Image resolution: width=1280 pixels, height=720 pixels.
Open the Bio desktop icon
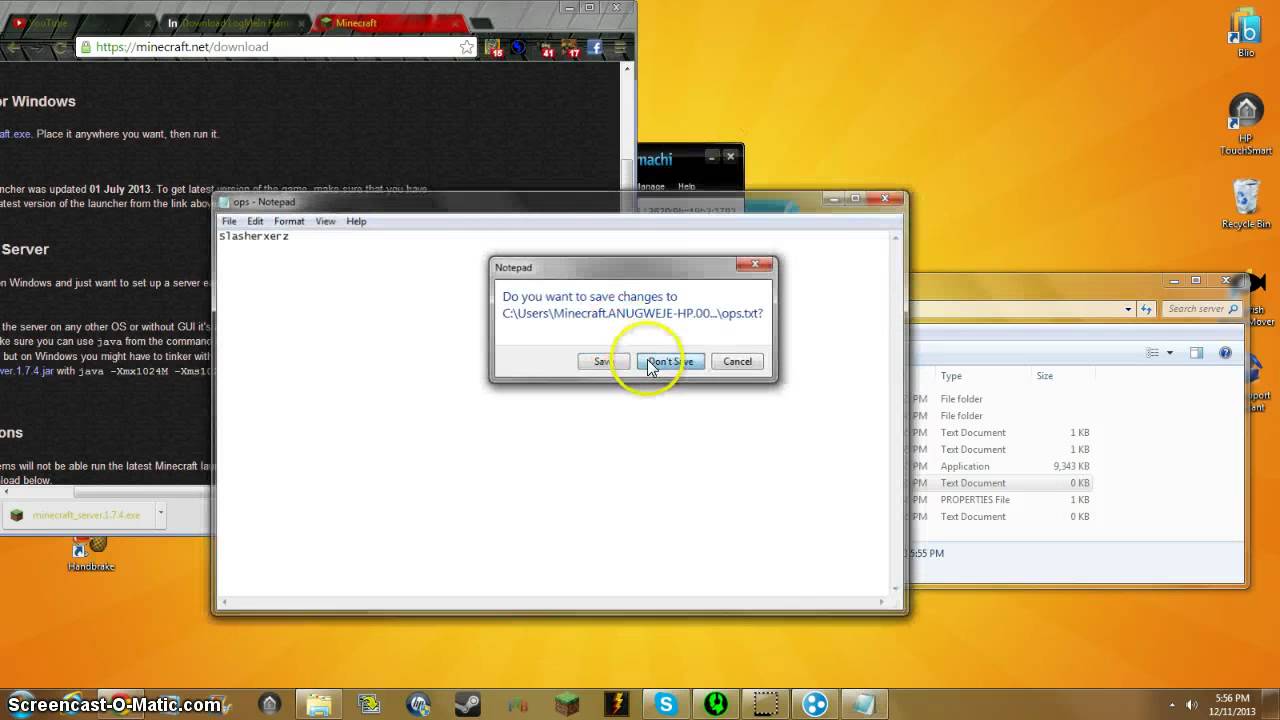tap(1245, 33)
